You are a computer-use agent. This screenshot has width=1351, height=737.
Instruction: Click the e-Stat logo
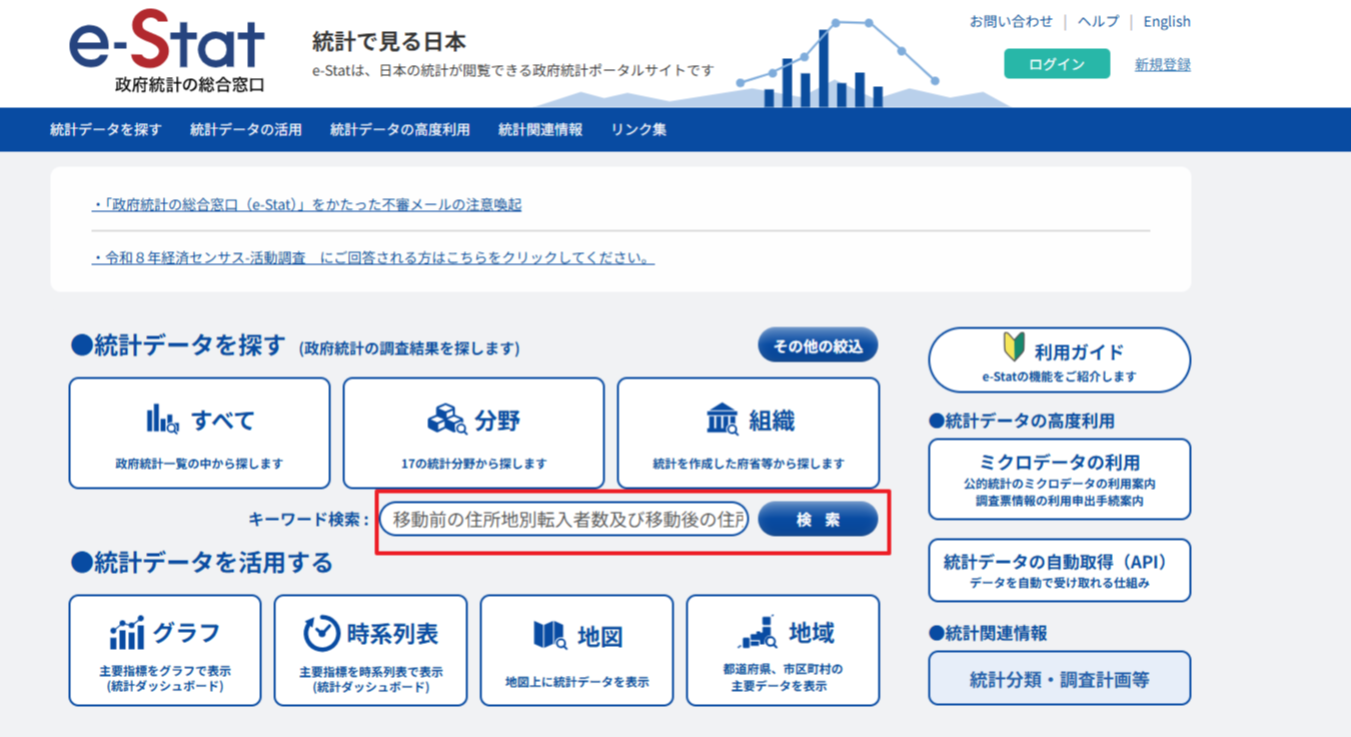point(167,52)
